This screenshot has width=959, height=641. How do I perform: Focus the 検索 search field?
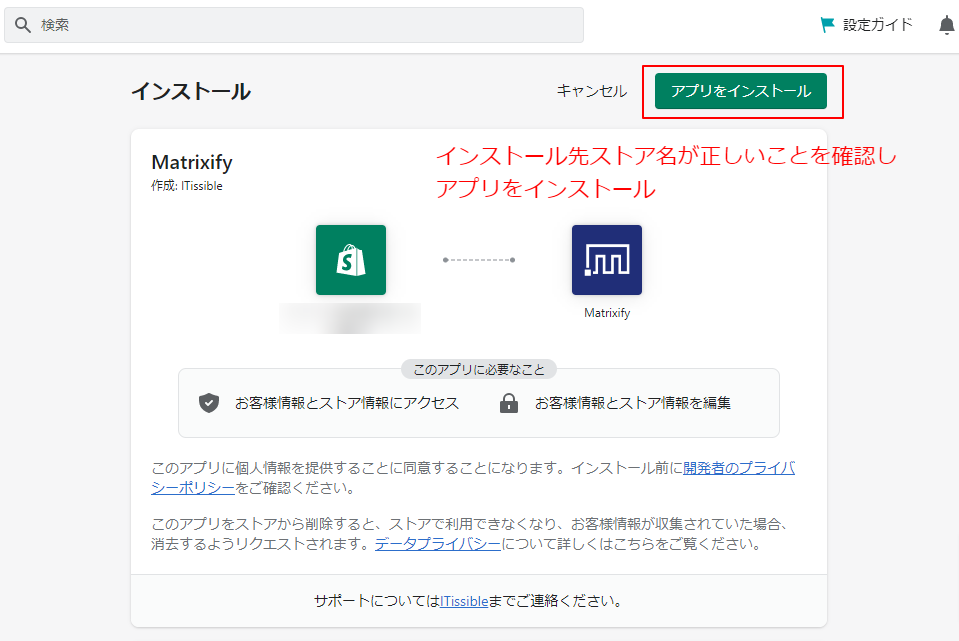(294, 25)
